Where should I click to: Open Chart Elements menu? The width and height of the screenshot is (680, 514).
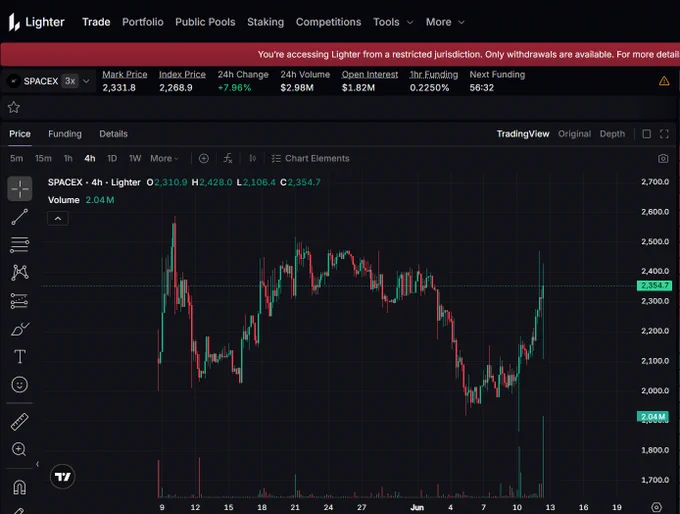point(311,159)
